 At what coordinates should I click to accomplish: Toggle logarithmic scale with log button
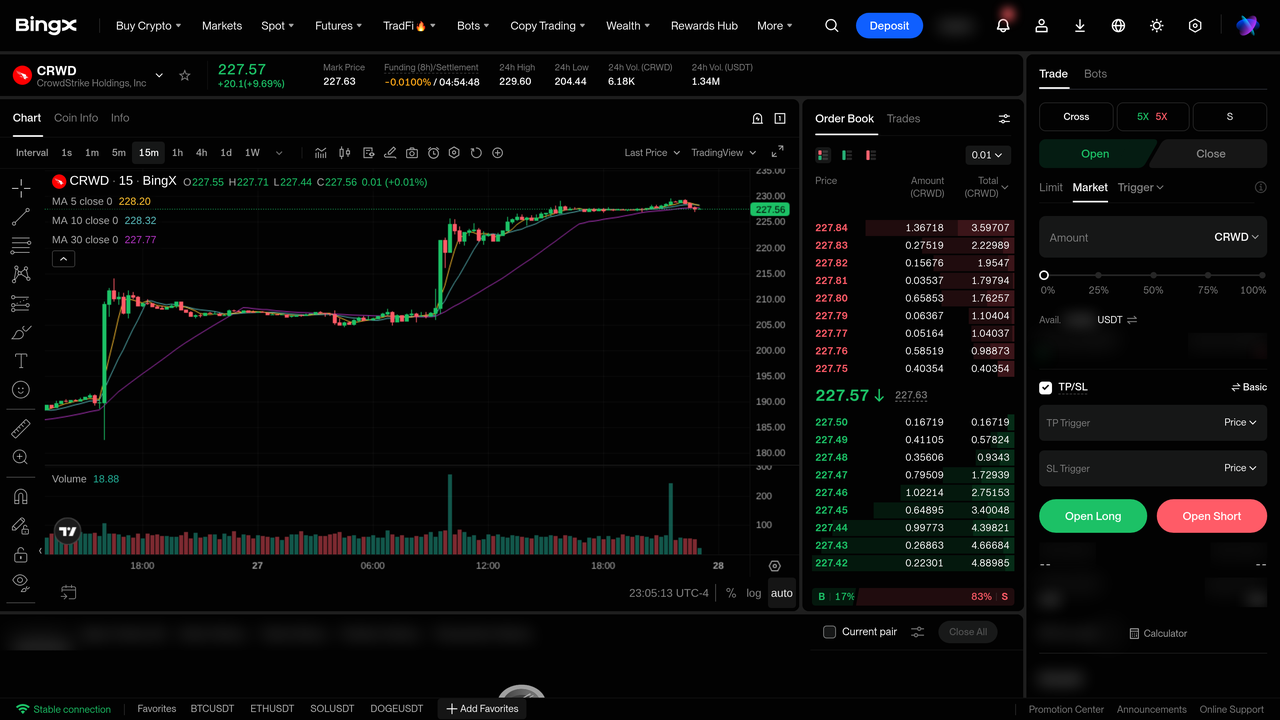(754, 593)
